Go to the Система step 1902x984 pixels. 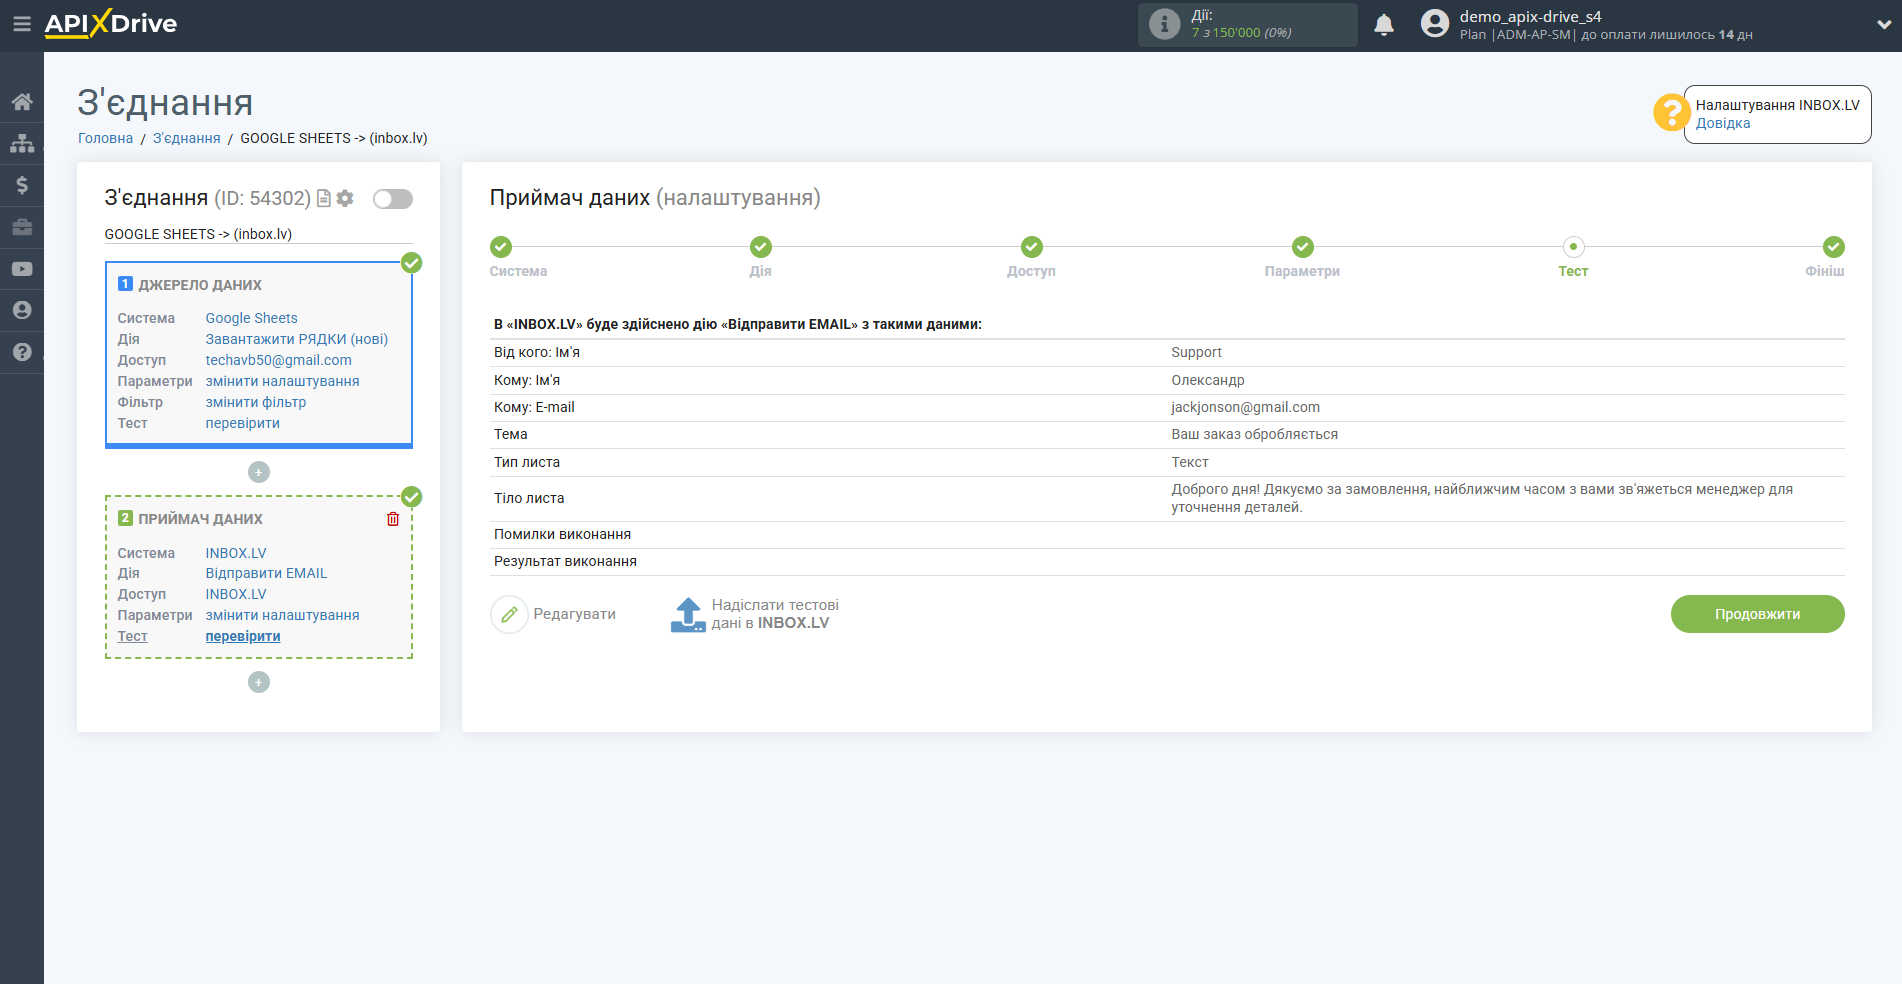tap(501, 247)
